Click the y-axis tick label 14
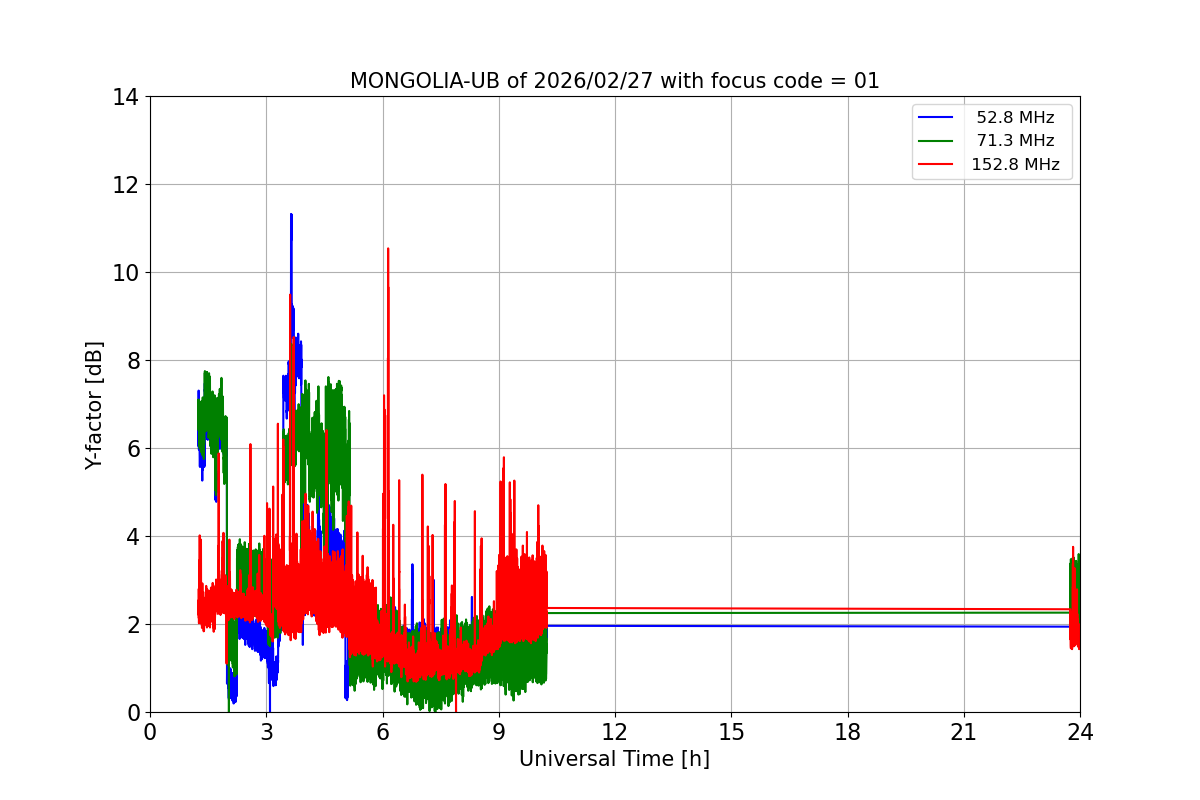Viewport: 1200px width, 800px height. pyautogui.click(x=126, y=97)
